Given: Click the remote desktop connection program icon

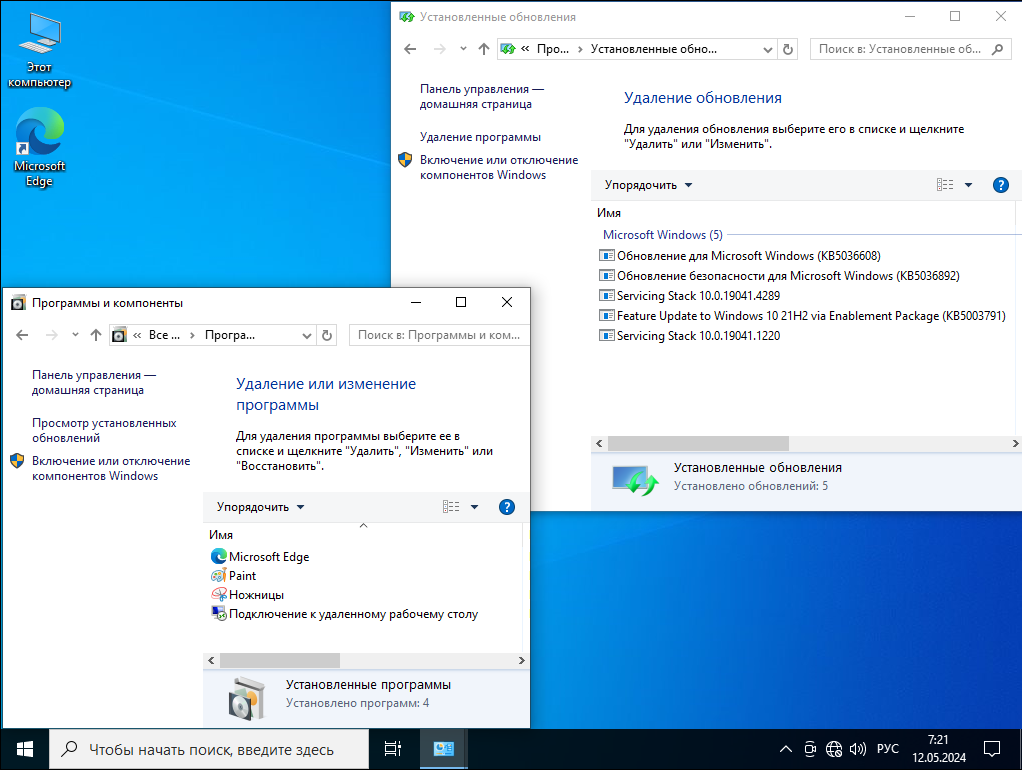Looking at the screenshot, I should [218, 614].
